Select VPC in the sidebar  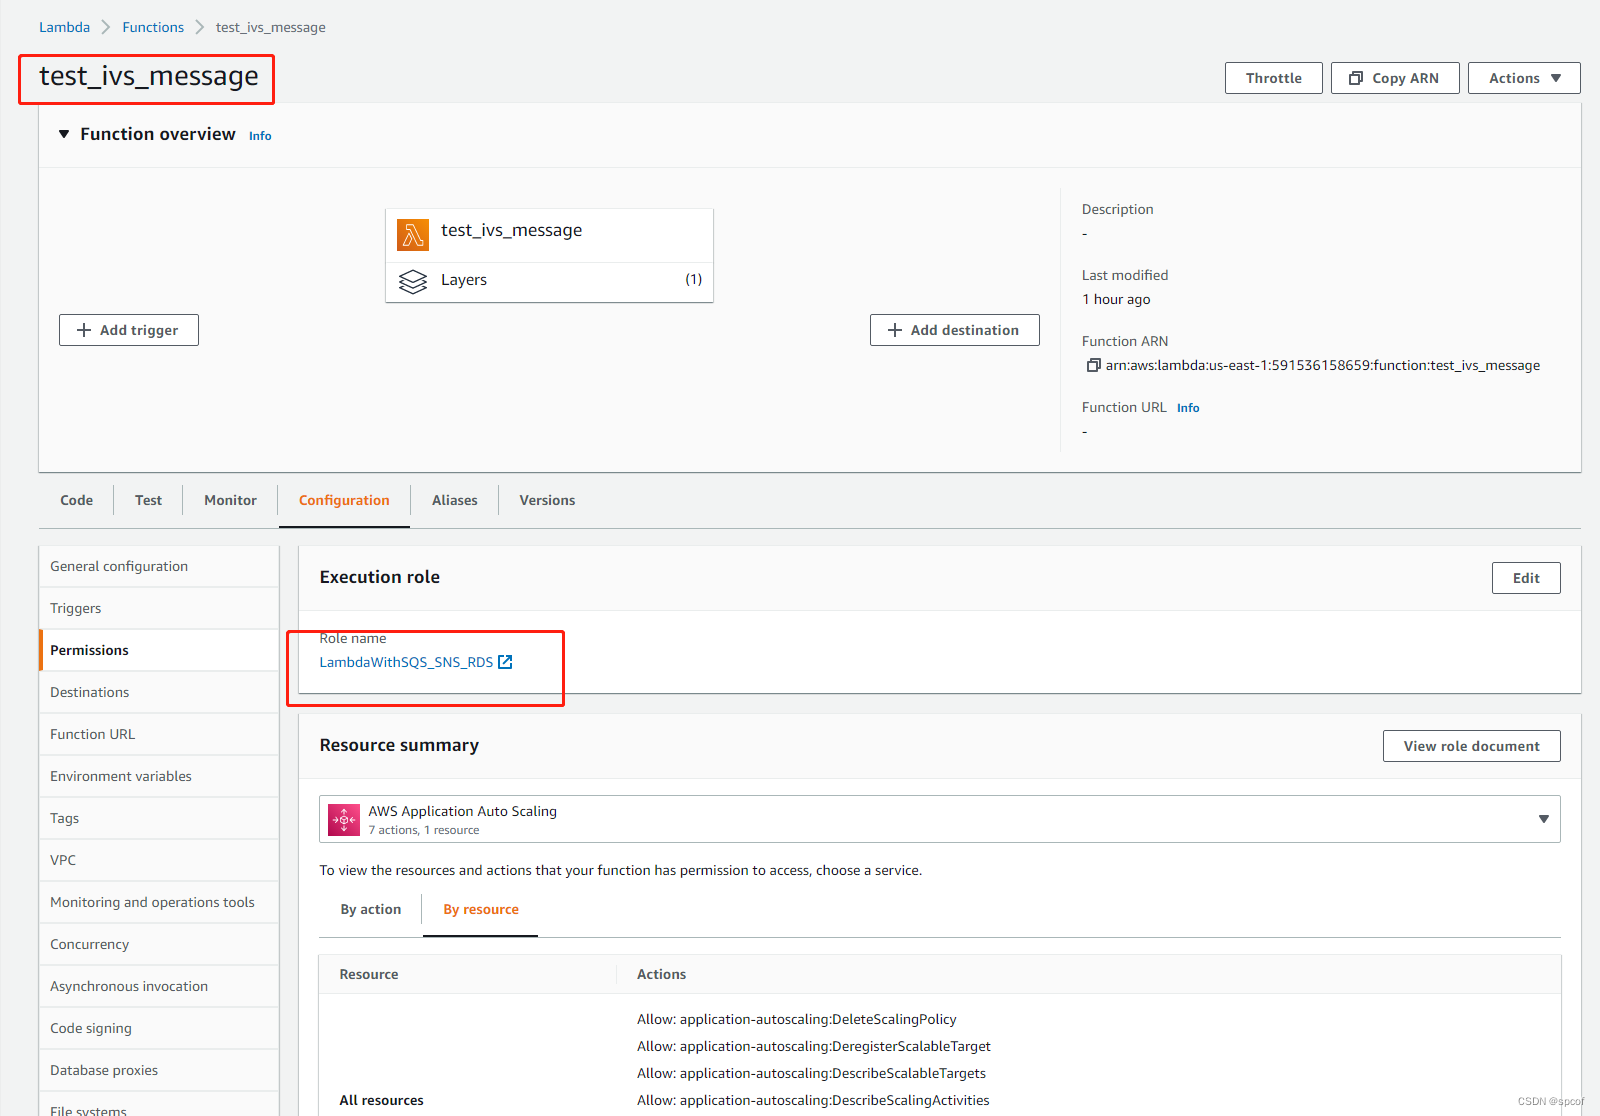pos(159,860)
